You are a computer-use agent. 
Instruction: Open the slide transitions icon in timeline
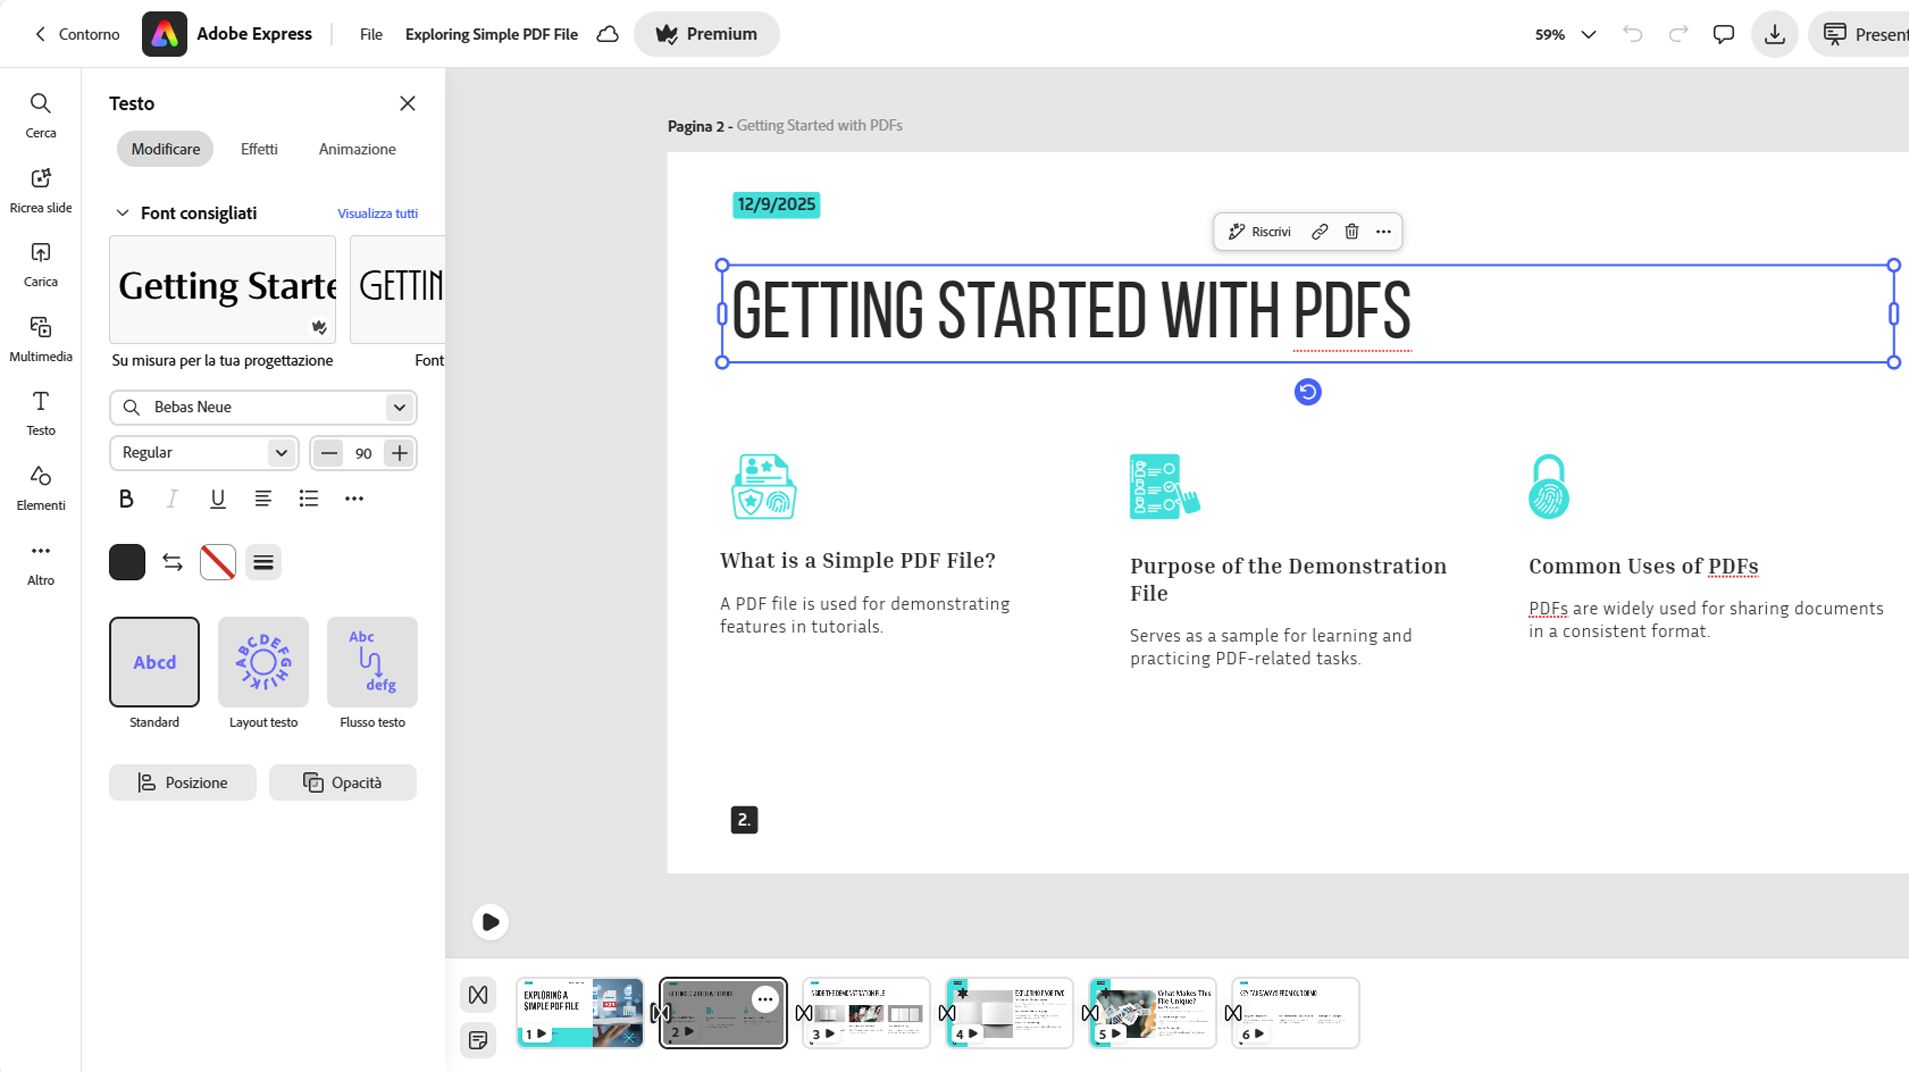click(x=478, y=995)
